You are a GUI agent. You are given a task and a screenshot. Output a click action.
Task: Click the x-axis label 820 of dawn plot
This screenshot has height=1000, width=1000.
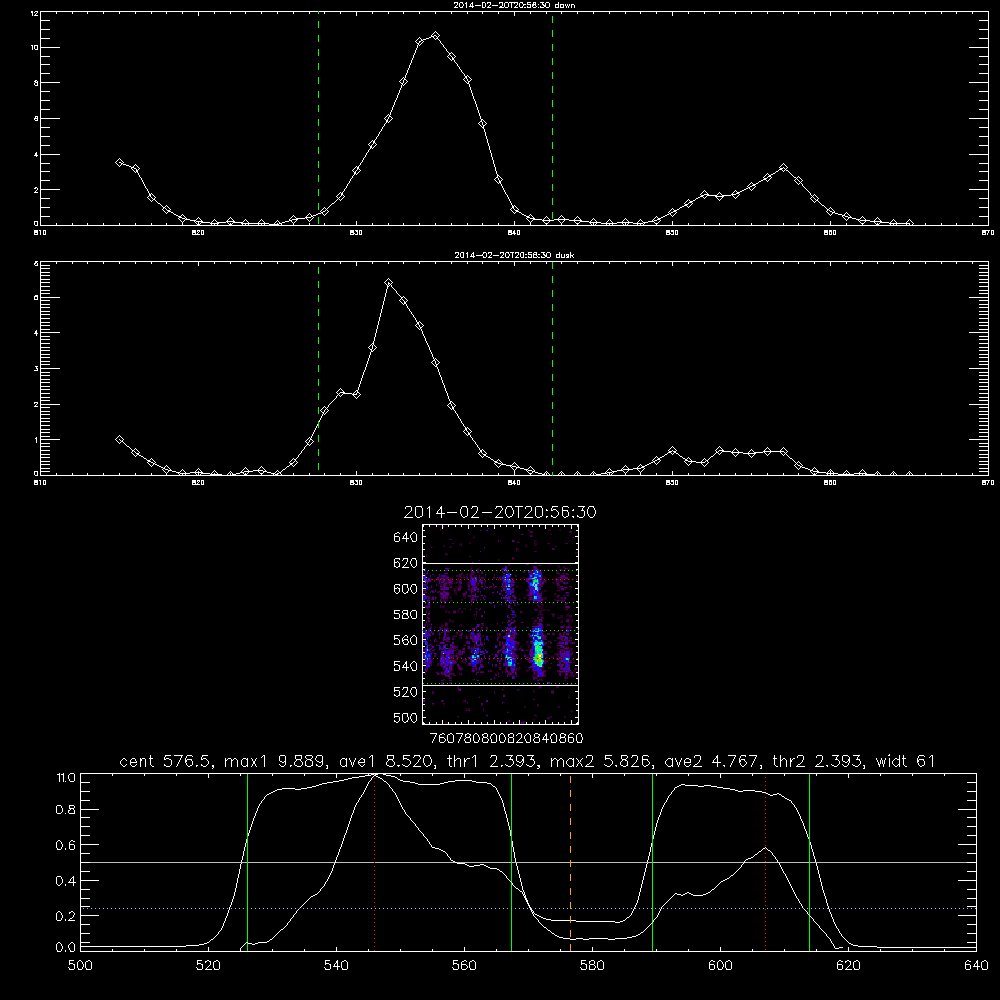coord(198,233)
